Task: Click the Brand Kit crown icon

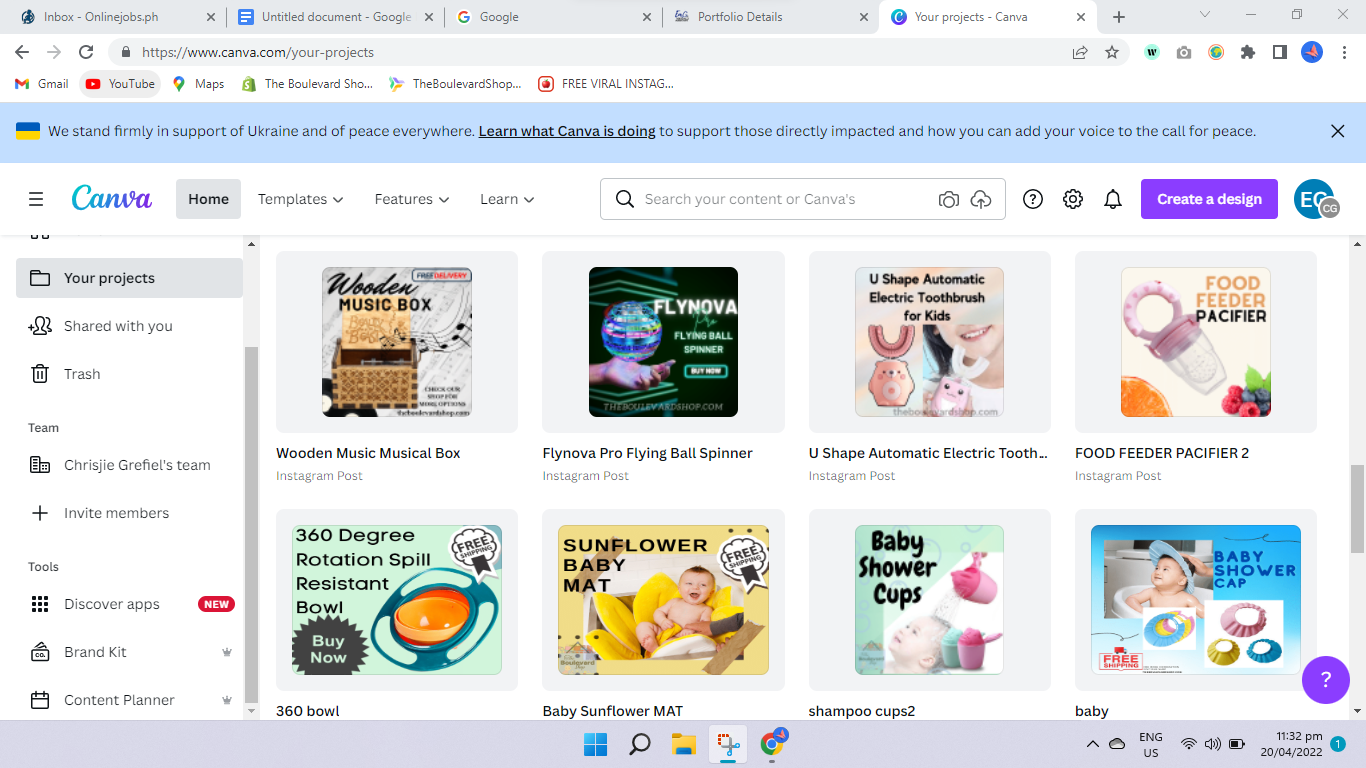Action: point(227,652)
